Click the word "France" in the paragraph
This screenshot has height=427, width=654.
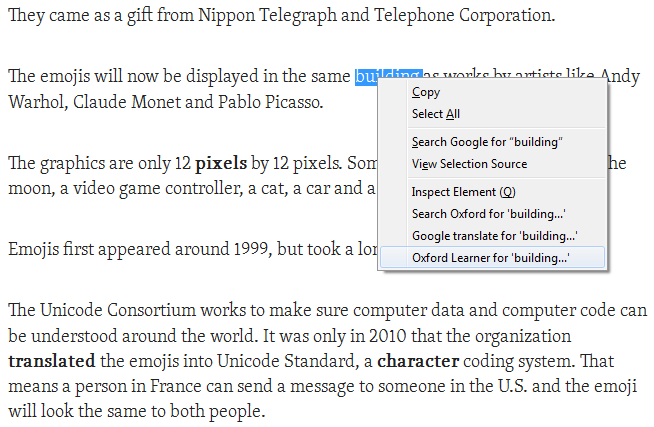tap(176, 386)
